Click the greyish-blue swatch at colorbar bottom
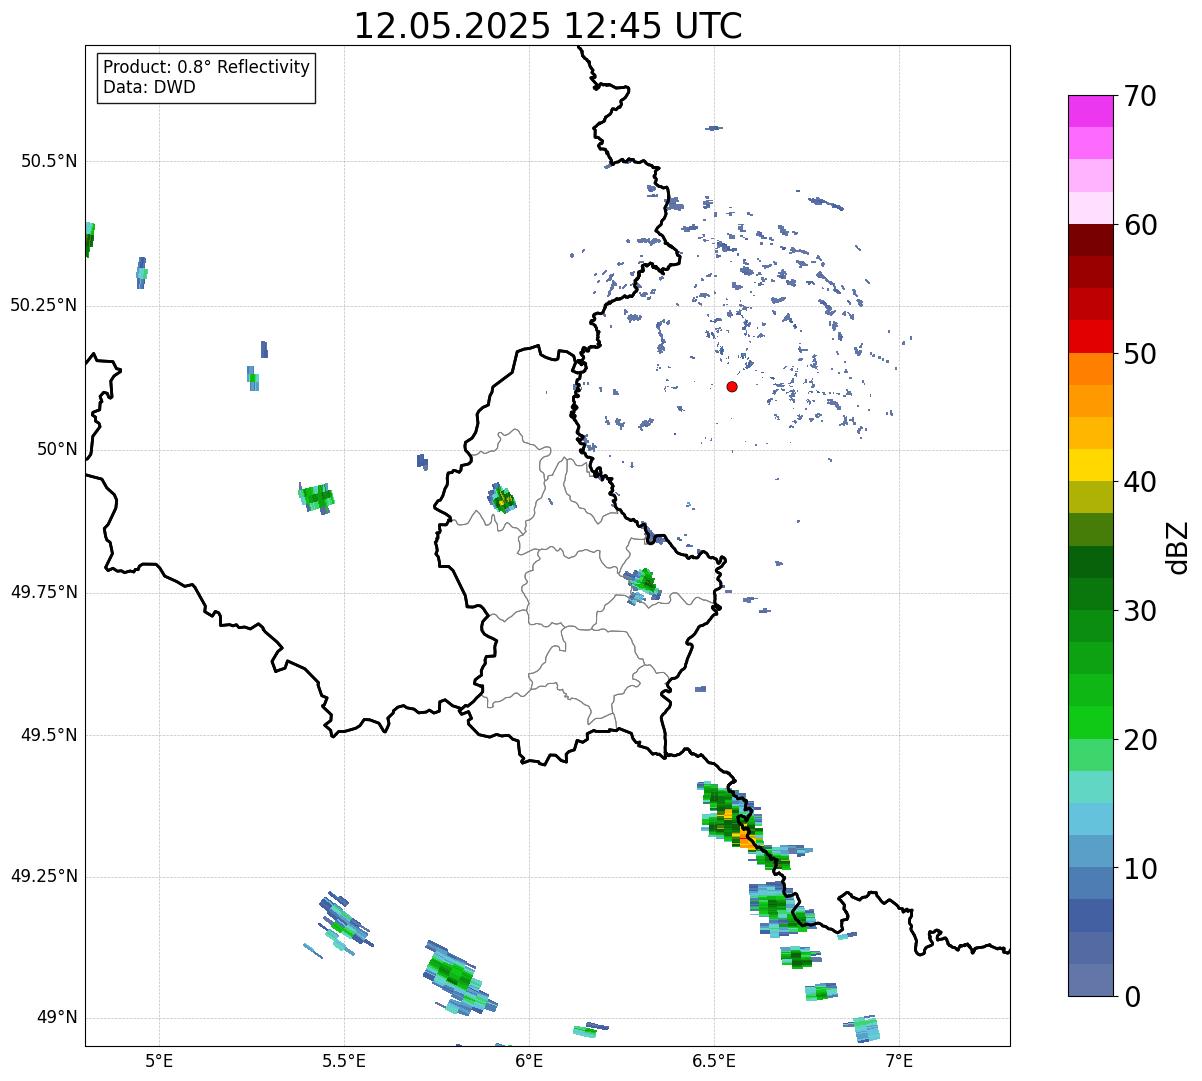 pos(1090,980)
